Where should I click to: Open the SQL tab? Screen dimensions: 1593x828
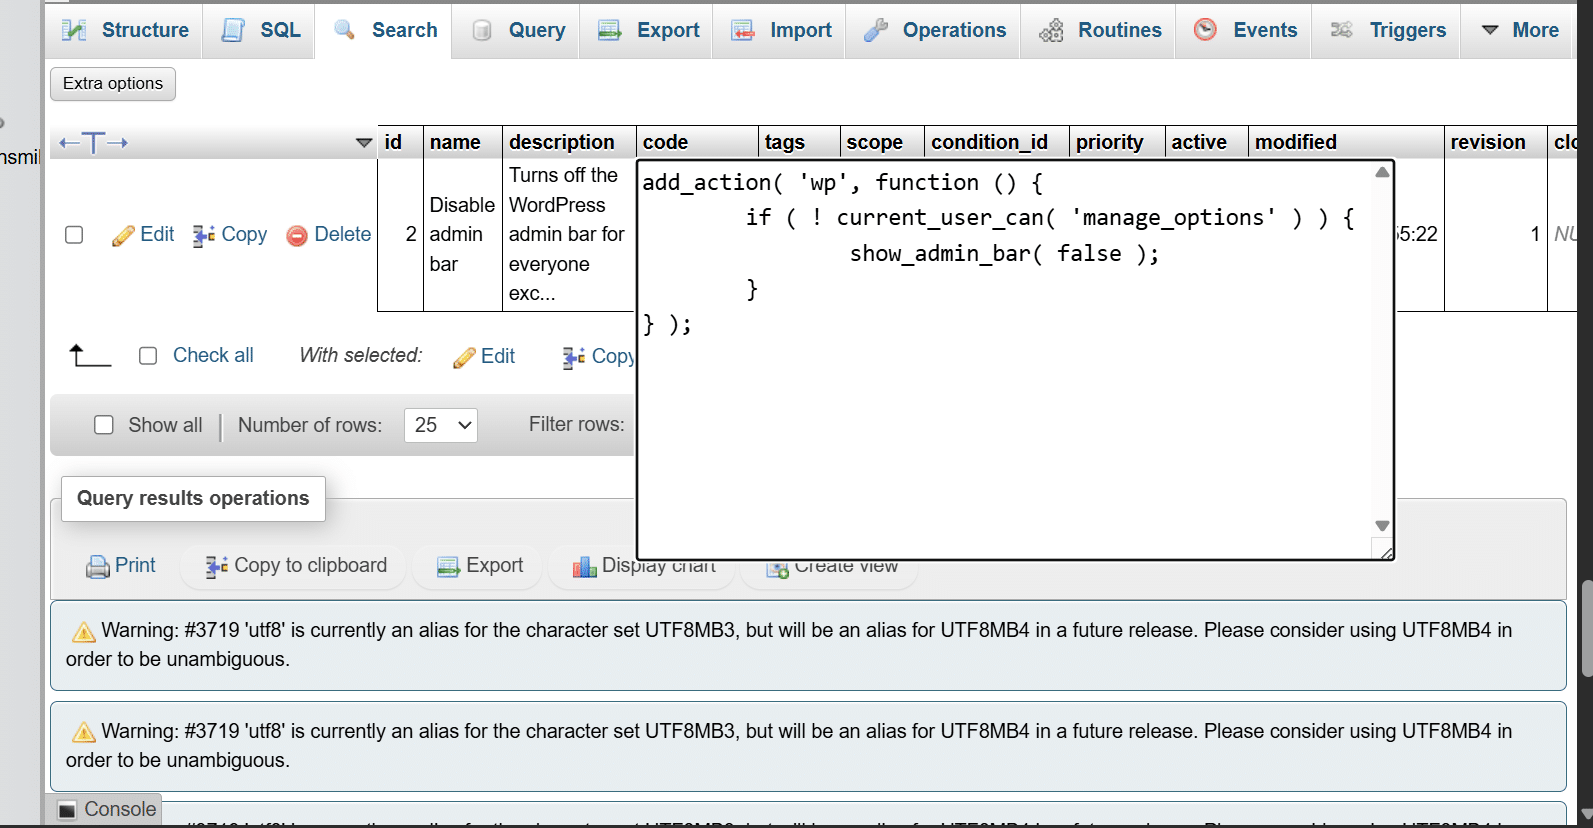259,30
